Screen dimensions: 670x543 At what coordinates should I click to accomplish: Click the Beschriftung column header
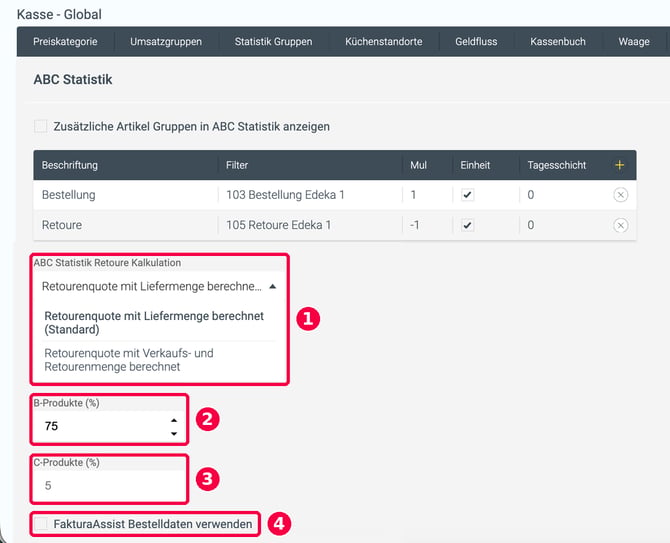tap(70, 165)
